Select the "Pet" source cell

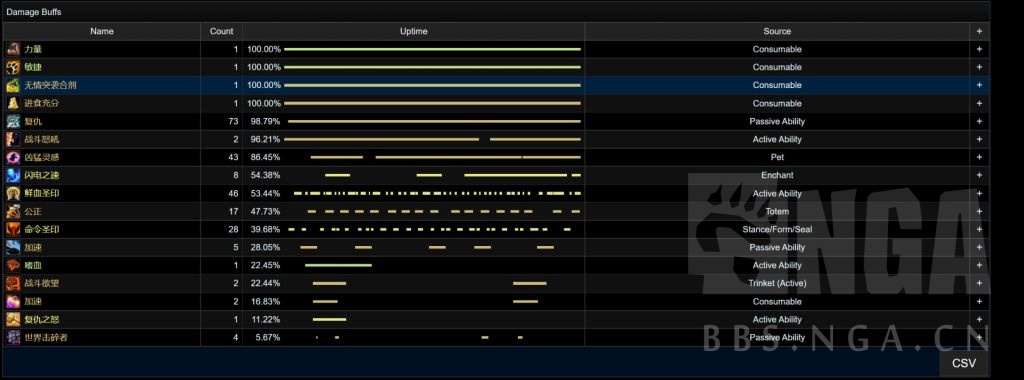click(777, 157)
